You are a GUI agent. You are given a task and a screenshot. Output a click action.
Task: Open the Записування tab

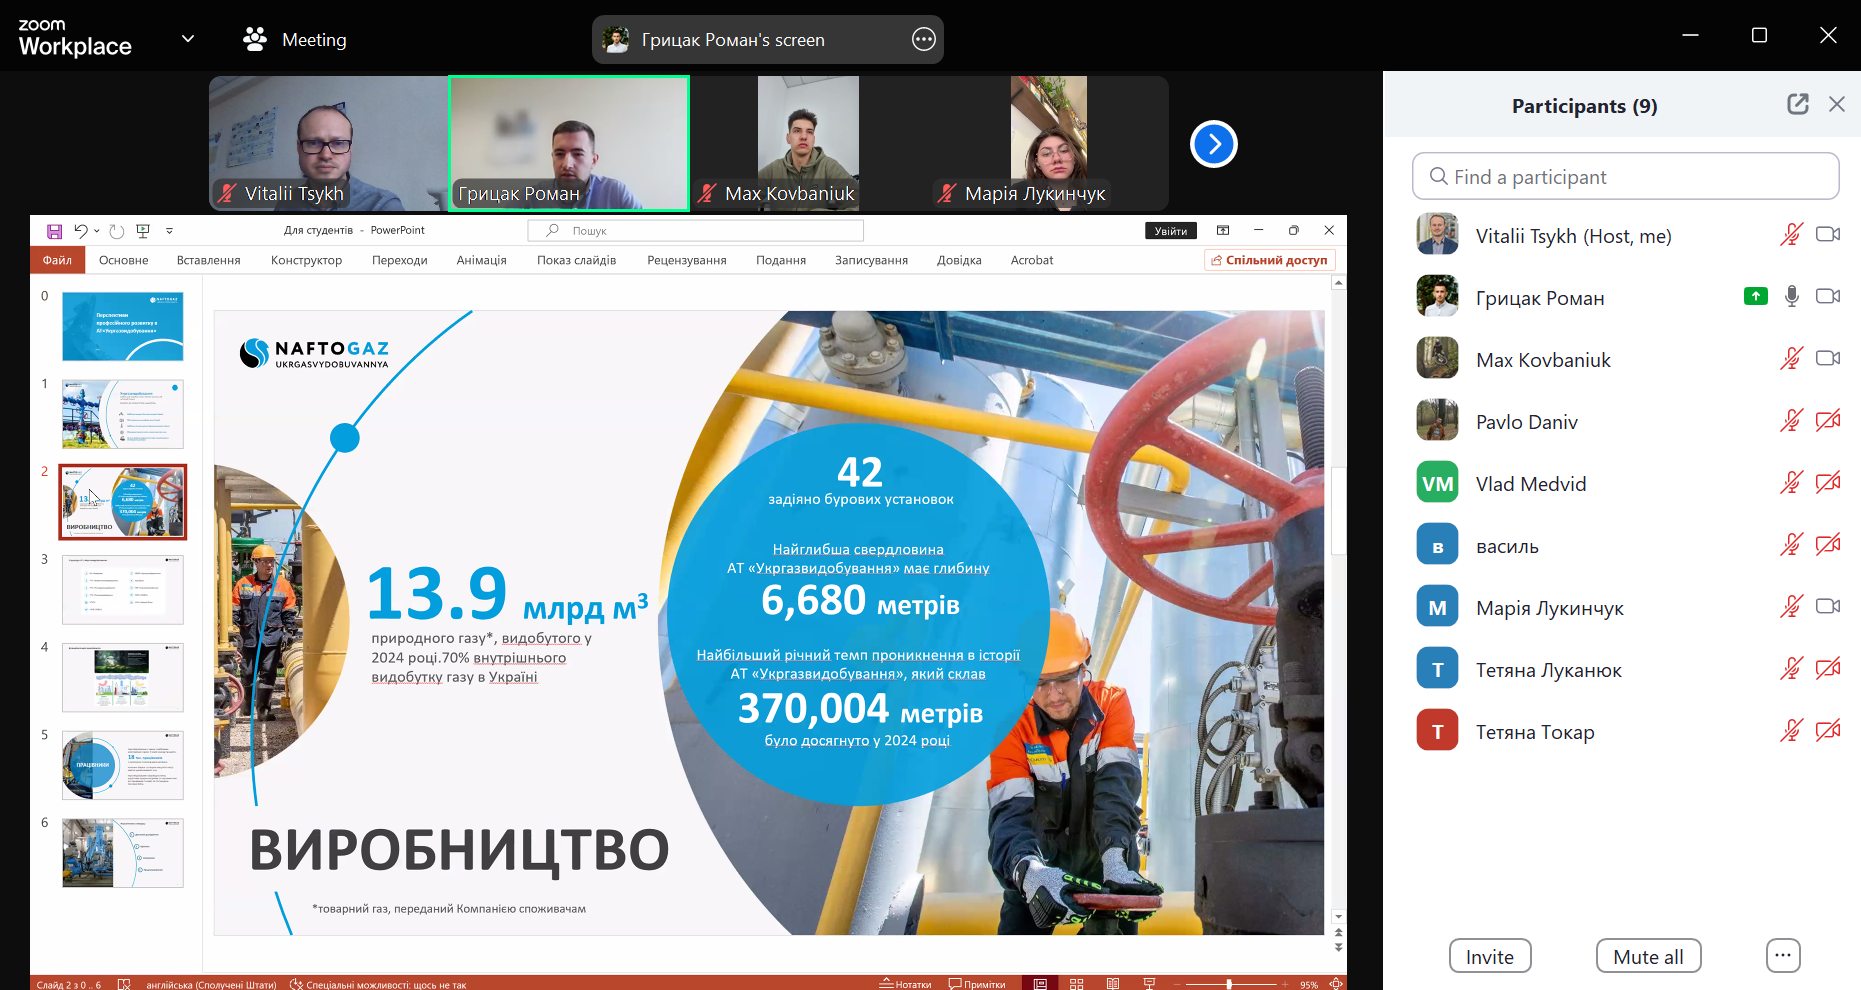point(871,260)
